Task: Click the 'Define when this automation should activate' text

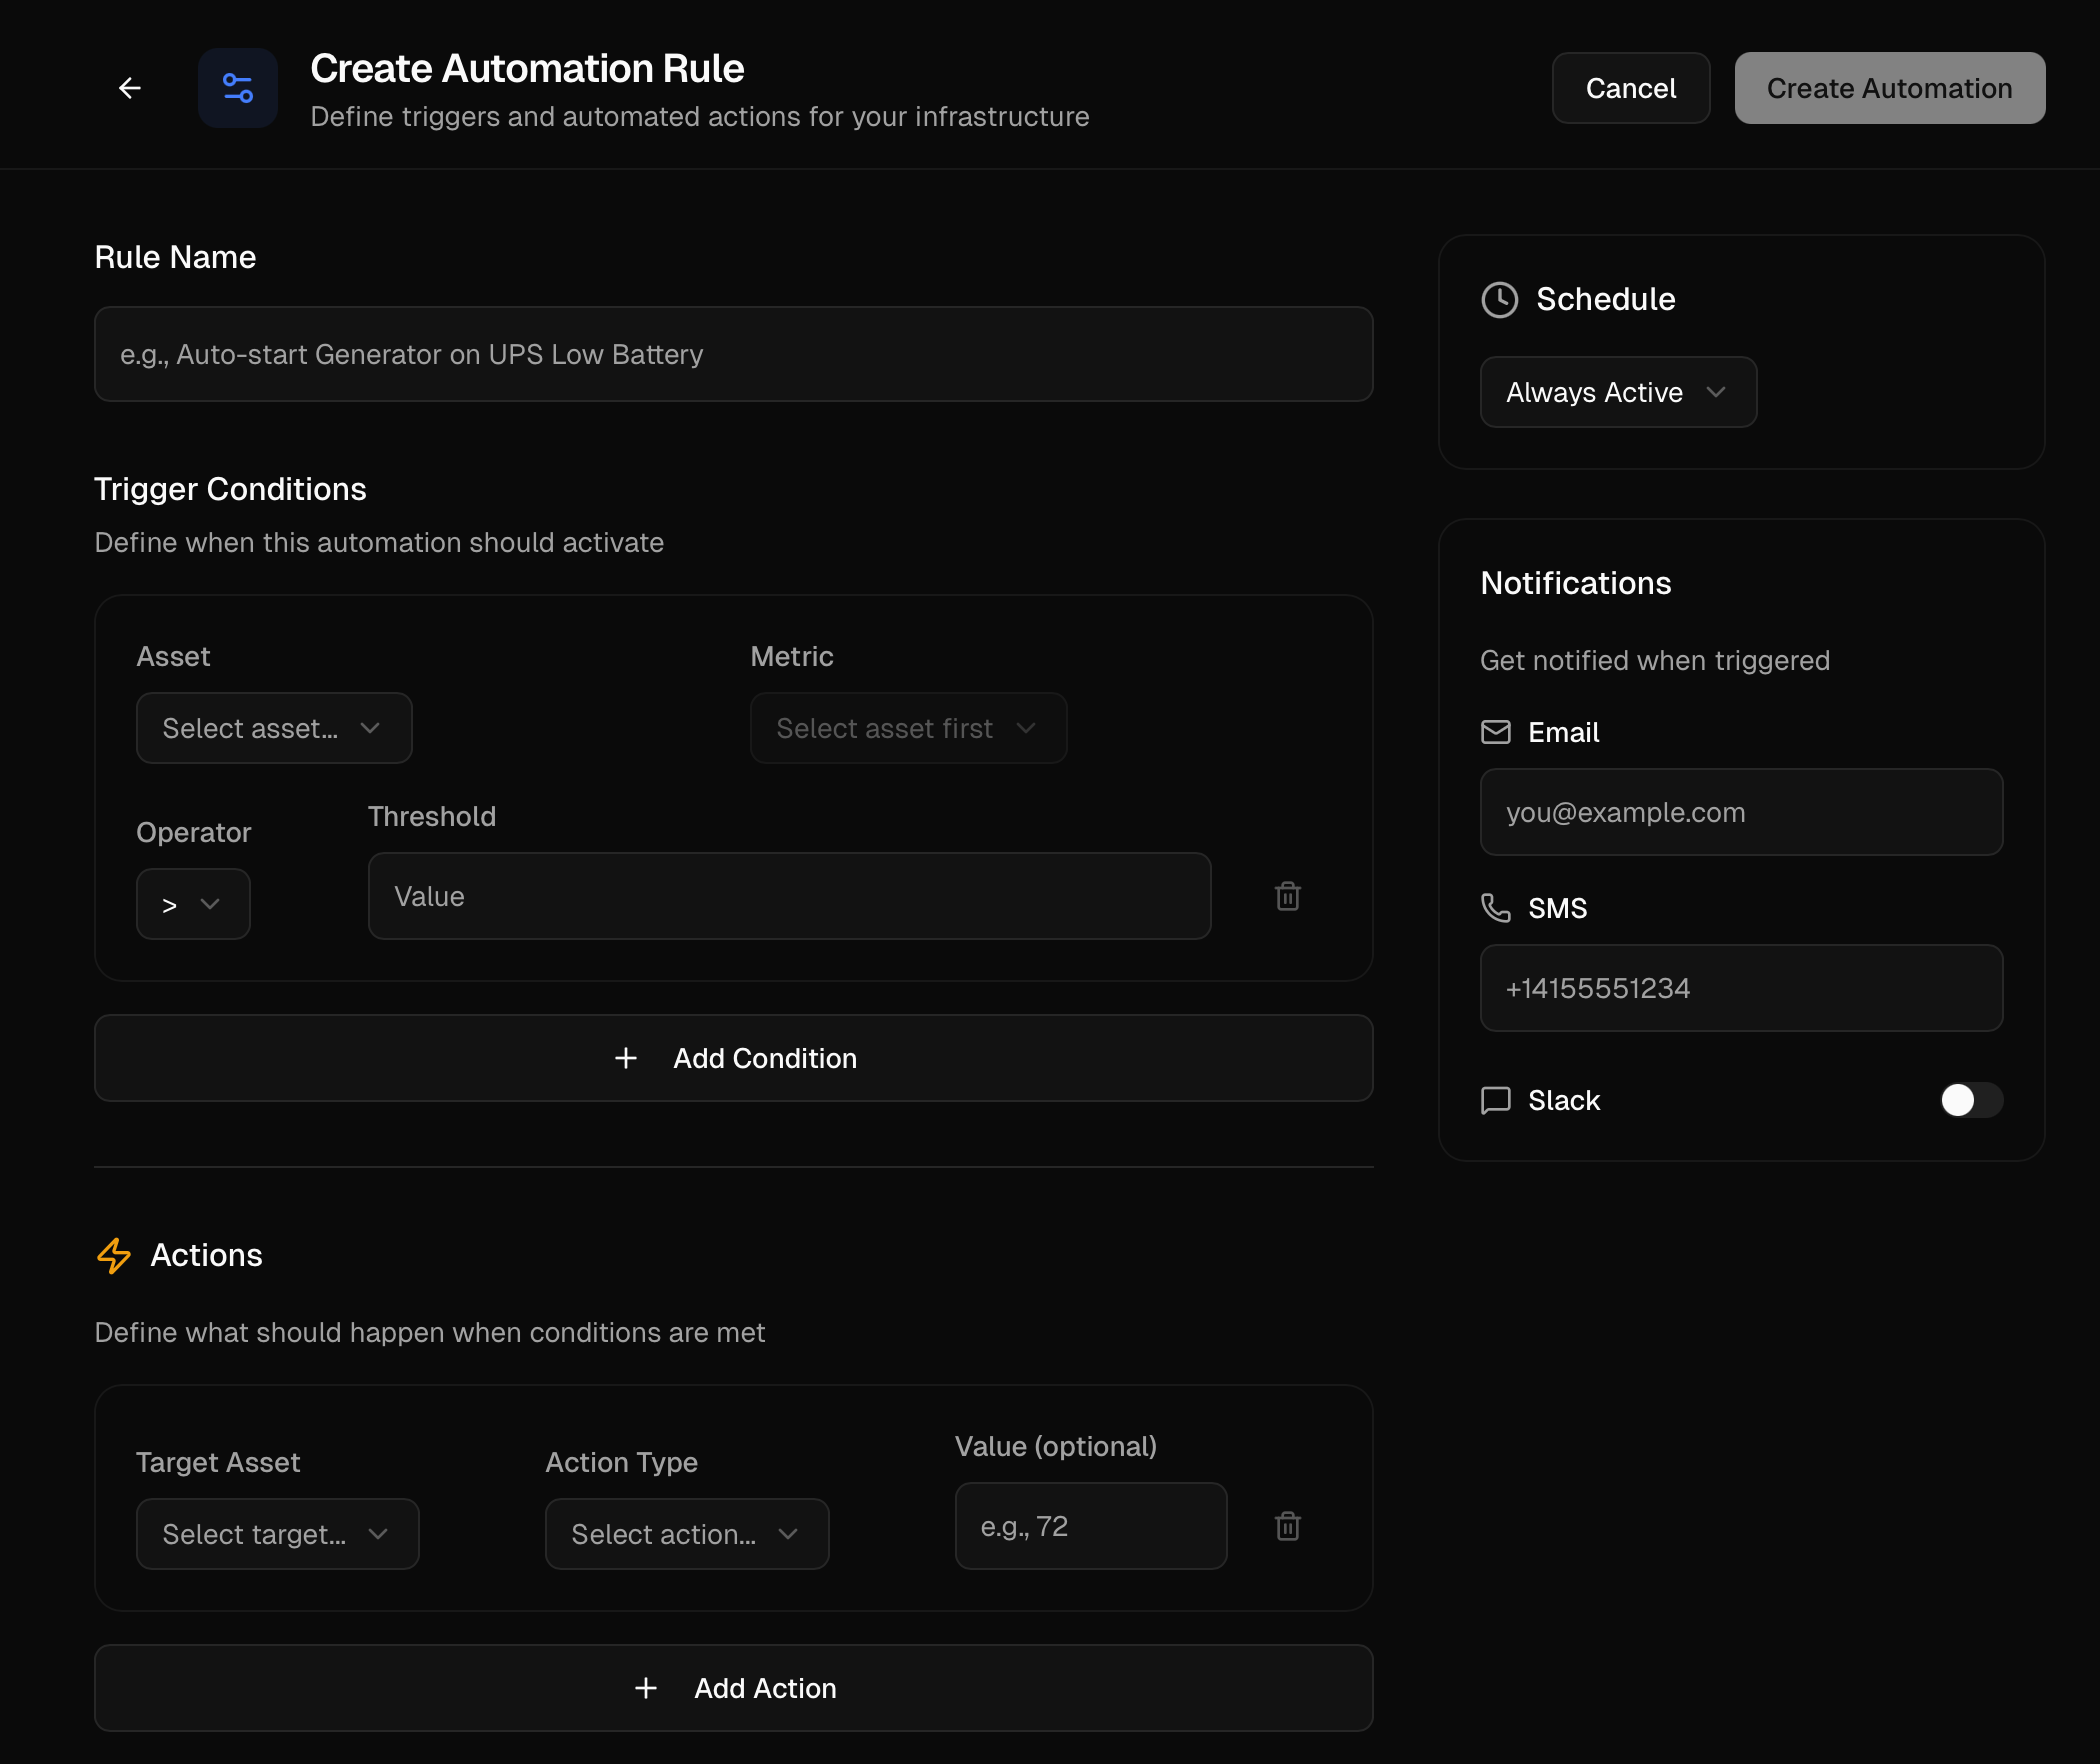Action: tap(379, 542)
